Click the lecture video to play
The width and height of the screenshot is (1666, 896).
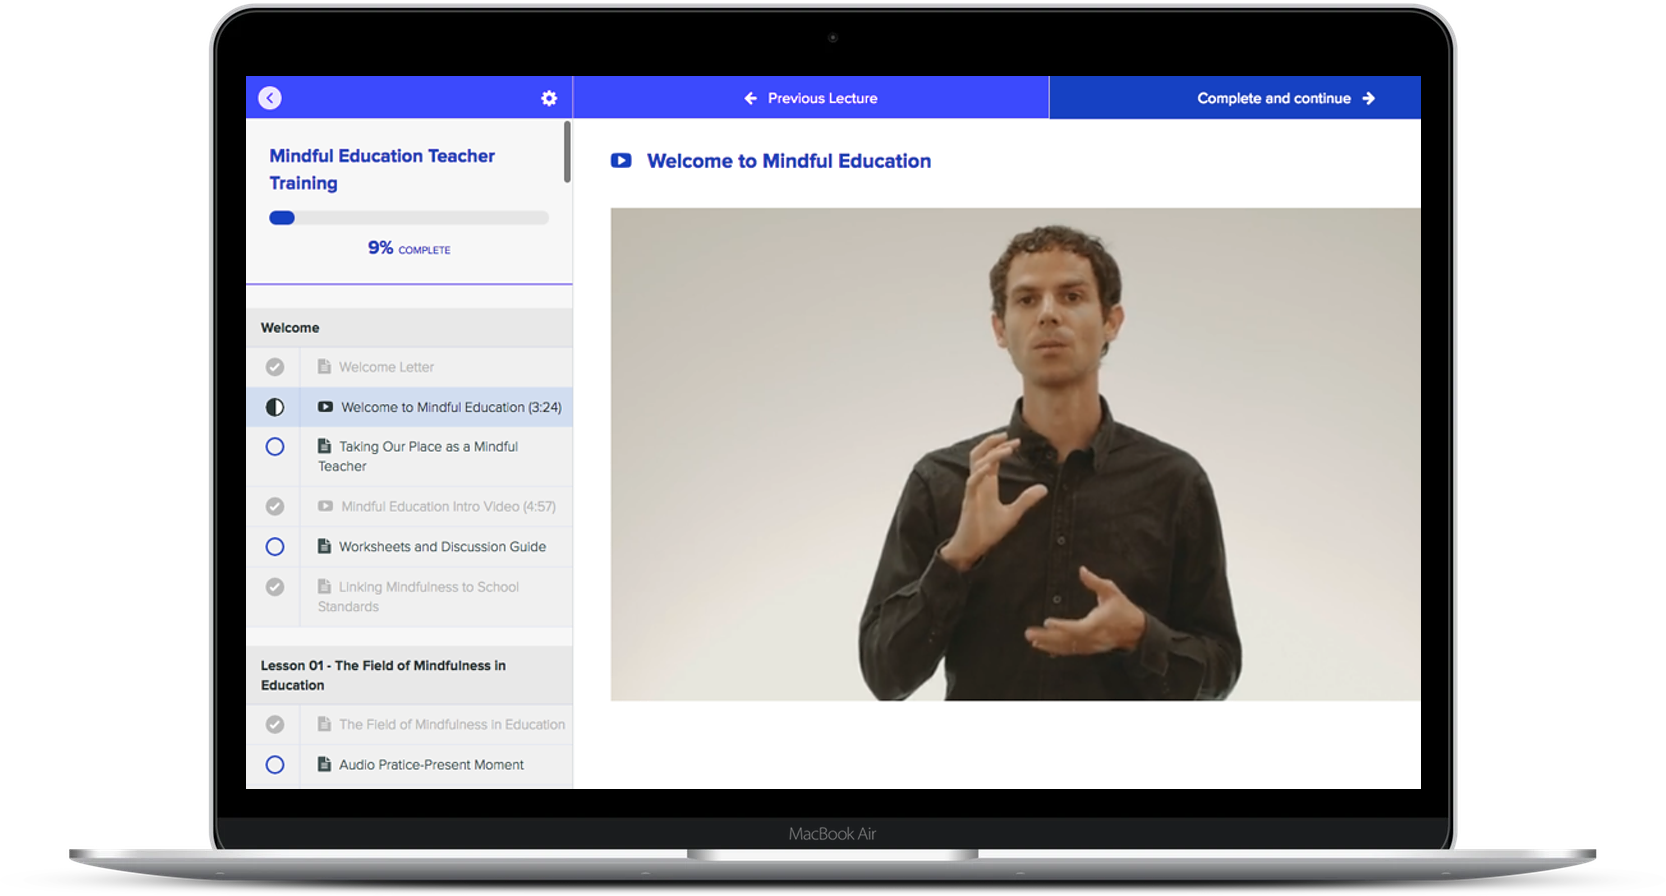coord(1015,454)
